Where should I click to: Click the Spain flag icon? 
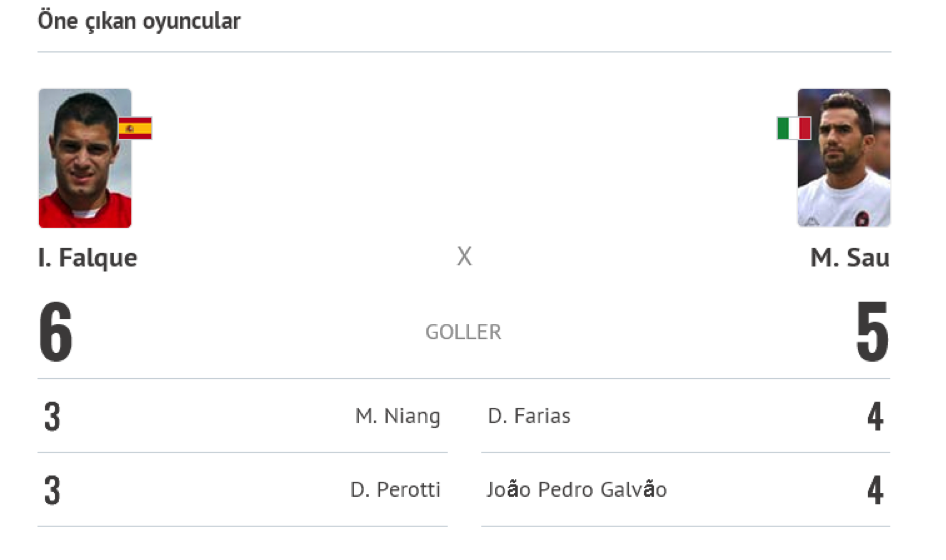point(135,129)
